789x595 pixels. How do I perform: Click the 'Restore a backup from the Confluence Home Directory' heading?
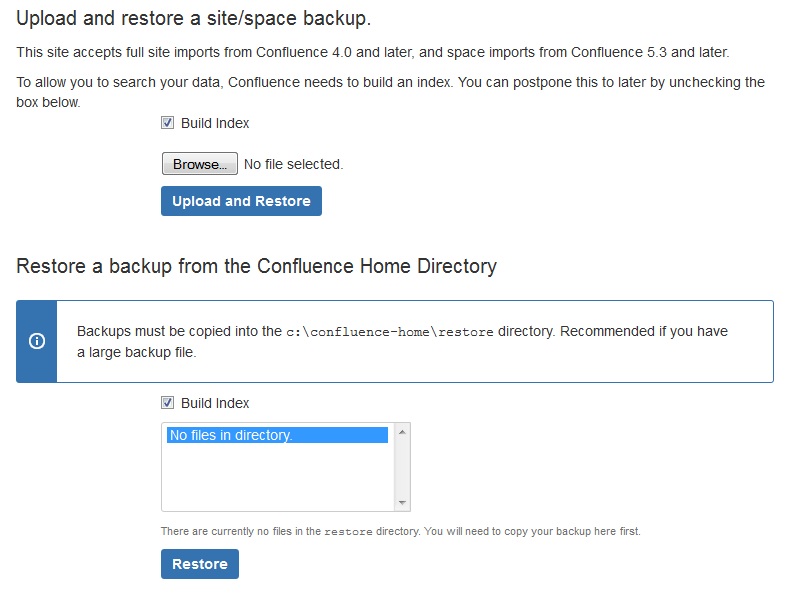257,266
